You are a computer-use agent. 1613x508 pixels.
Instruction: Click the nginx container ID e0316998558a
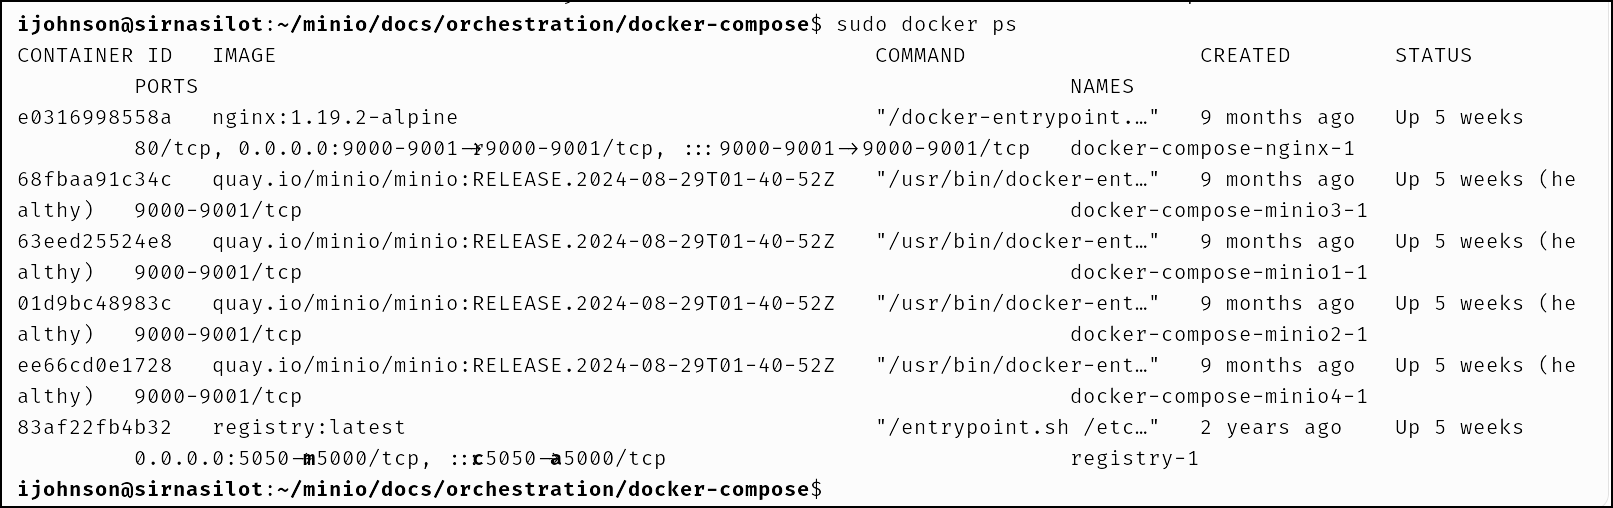tap(94, 118)
